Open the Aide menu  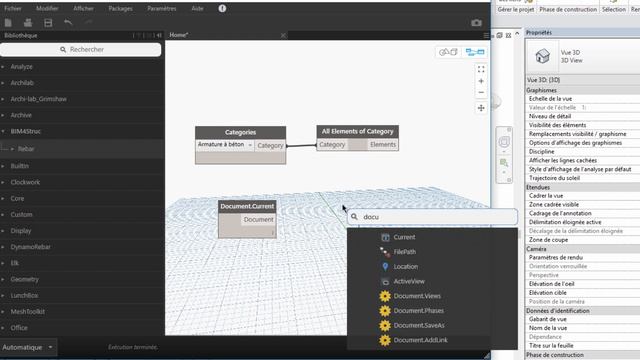click(197, 8)
